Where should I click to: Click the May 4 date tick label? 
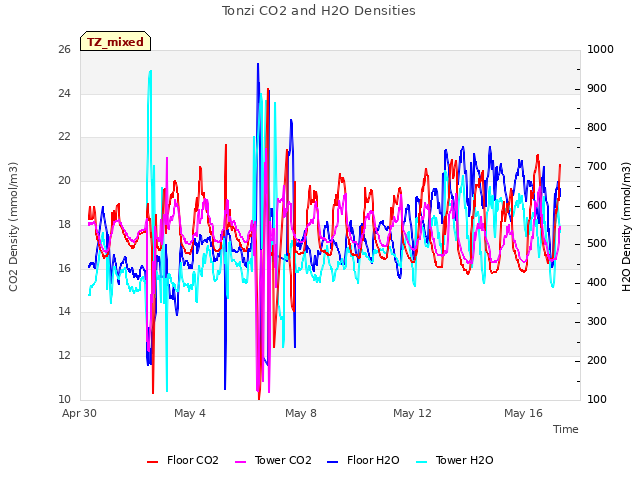click(x=190, y=413)
